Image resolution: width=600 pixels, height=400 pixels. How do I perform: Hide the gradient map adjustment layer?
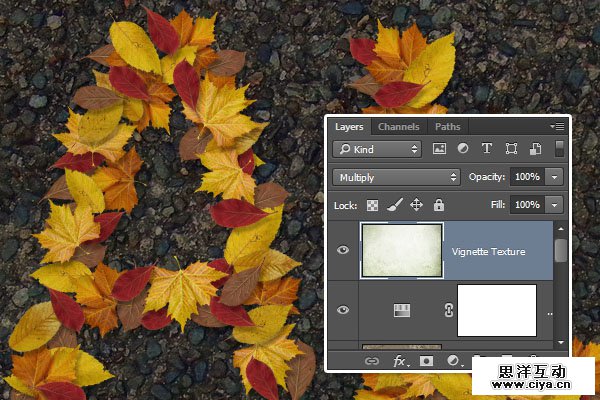point(344,310)
